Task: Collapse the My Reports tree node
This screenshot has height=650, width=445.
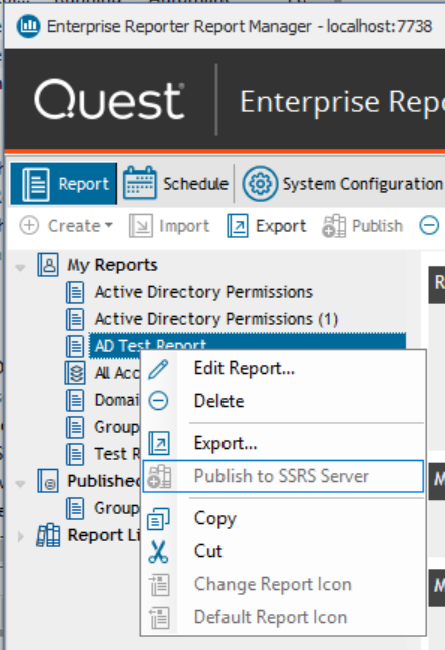Action: [20, 267]
